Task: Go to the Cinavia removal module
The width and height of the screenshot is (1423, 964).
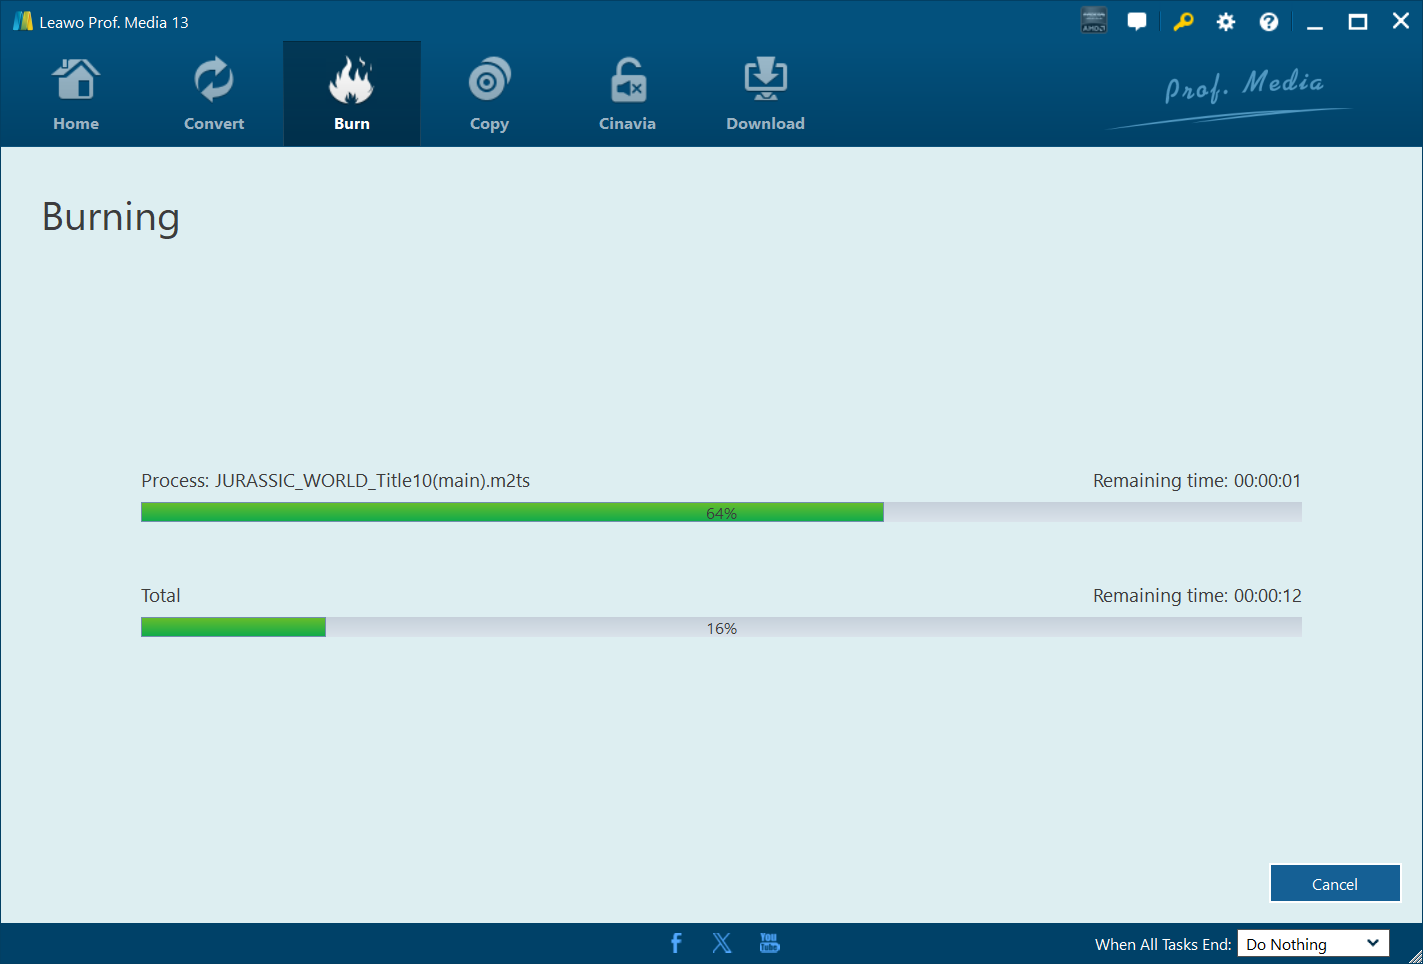Action: pos(627,94)
